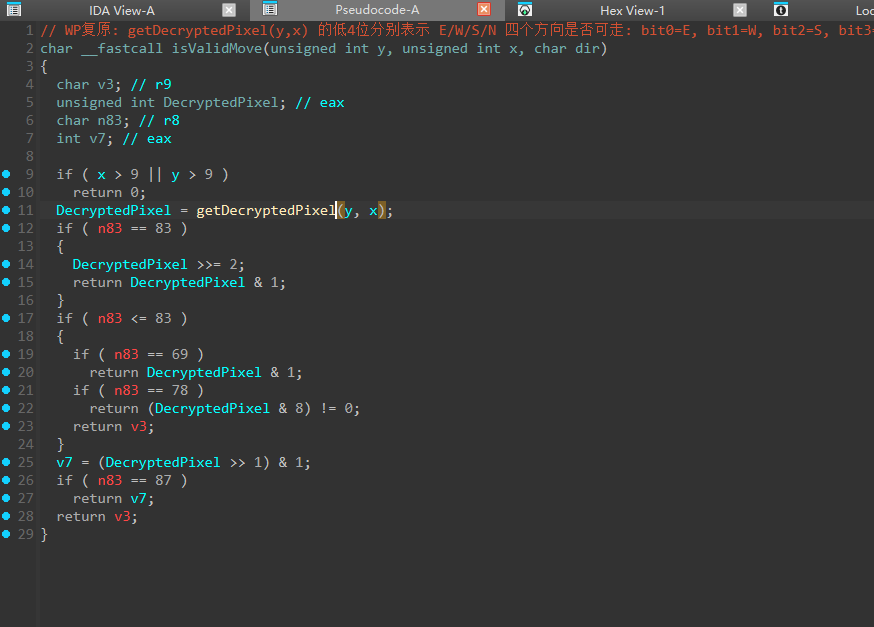Click the tab icon after Hex View-1
Viewport: 874px width, 627px height.
point(781,9)
